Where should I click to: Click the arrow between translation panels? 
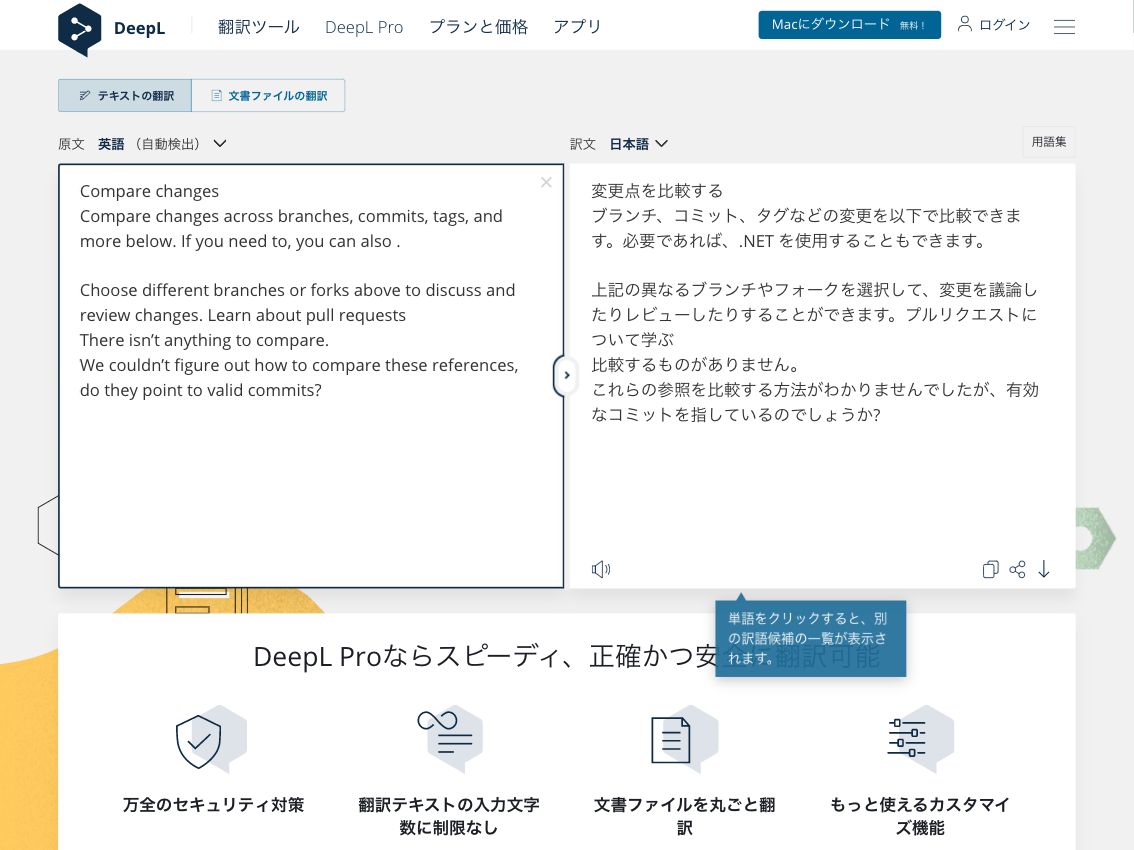tap(566, 375)
